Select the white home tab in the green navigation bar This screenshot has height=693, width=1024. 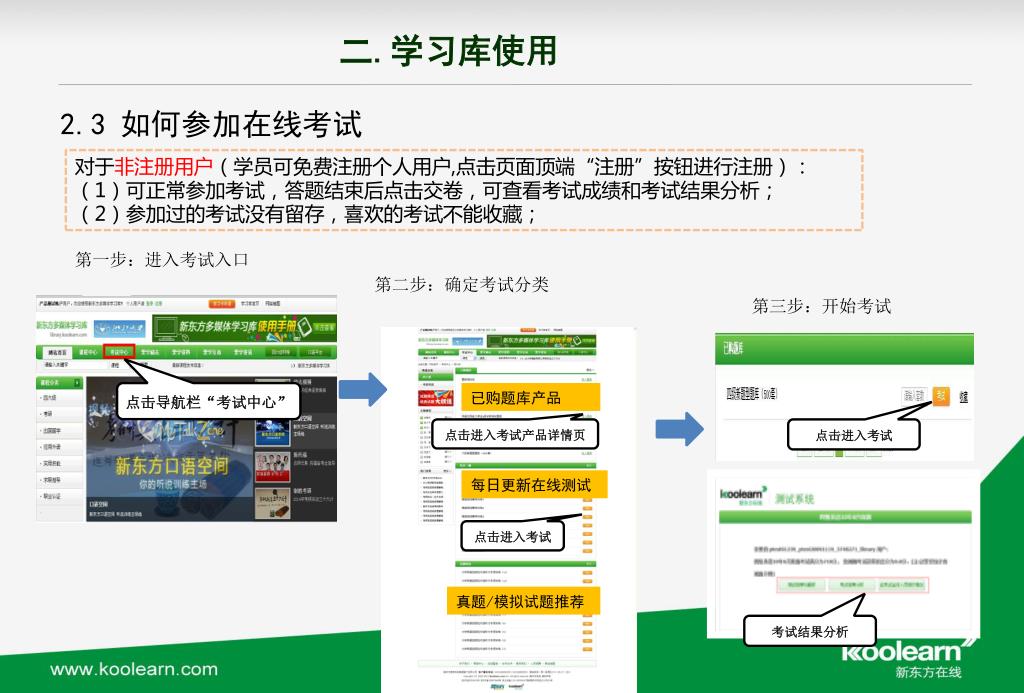point(56,352)
